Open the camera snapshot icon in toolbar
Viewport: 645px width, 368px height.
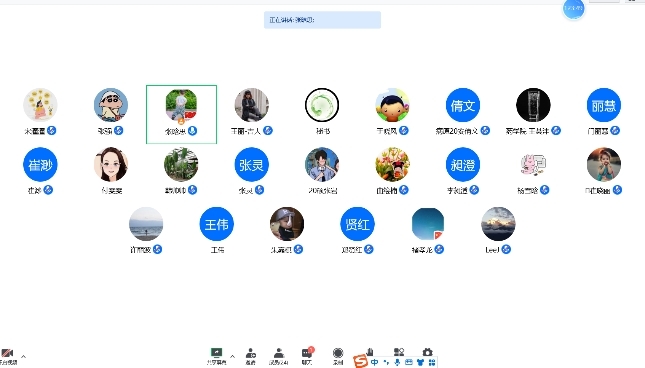[x=427, y=352]
